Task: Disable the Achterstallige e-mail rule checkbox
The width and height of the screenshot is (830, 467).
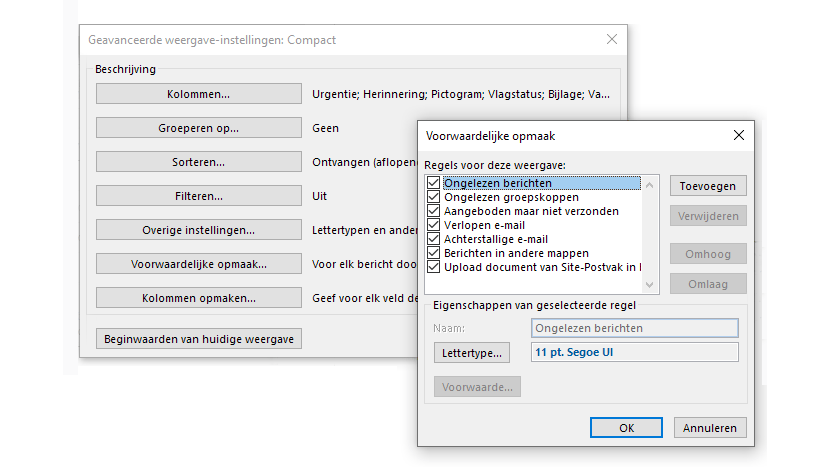Action: tap(434, 239)
